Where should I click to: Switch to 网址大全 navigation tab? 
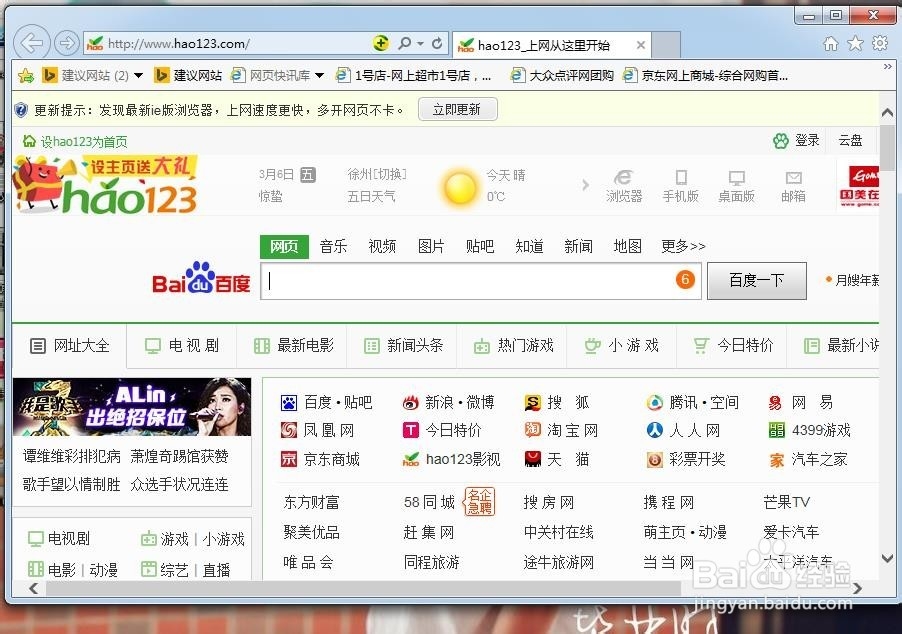tap(69, 346)
